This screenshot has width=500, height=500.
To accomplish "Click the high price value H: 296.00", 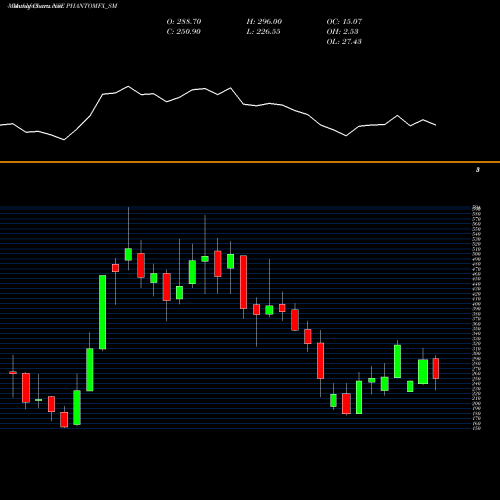I will 264,22.
